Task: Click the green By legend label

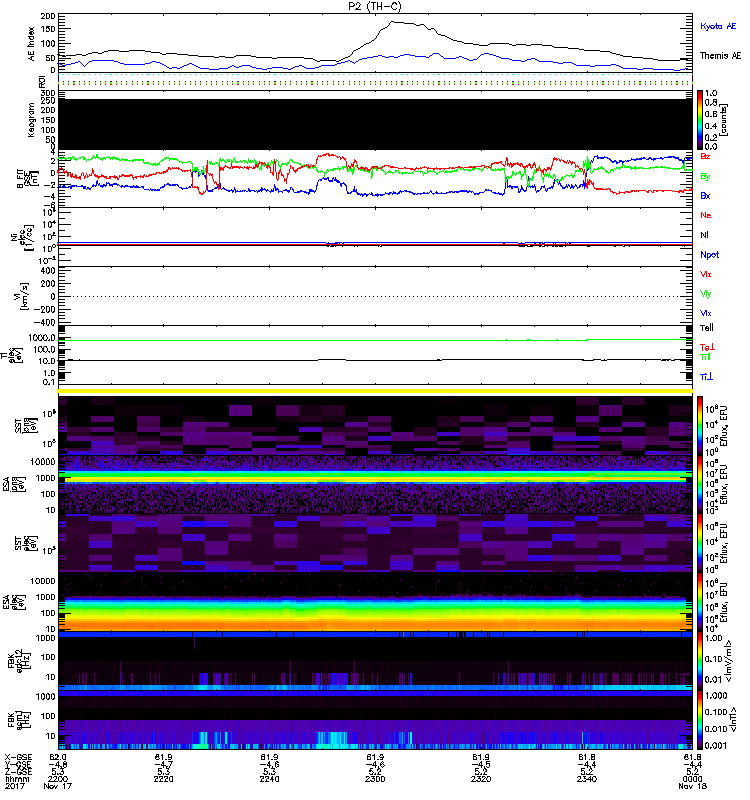Action: 705,177
